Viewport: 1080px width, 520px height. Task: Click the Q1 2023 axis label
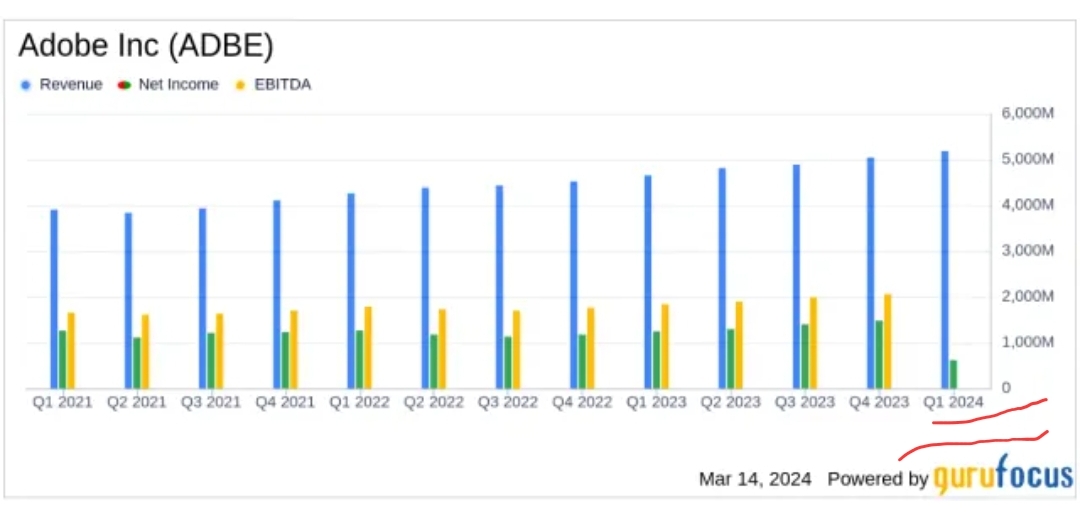click(656, 402)
